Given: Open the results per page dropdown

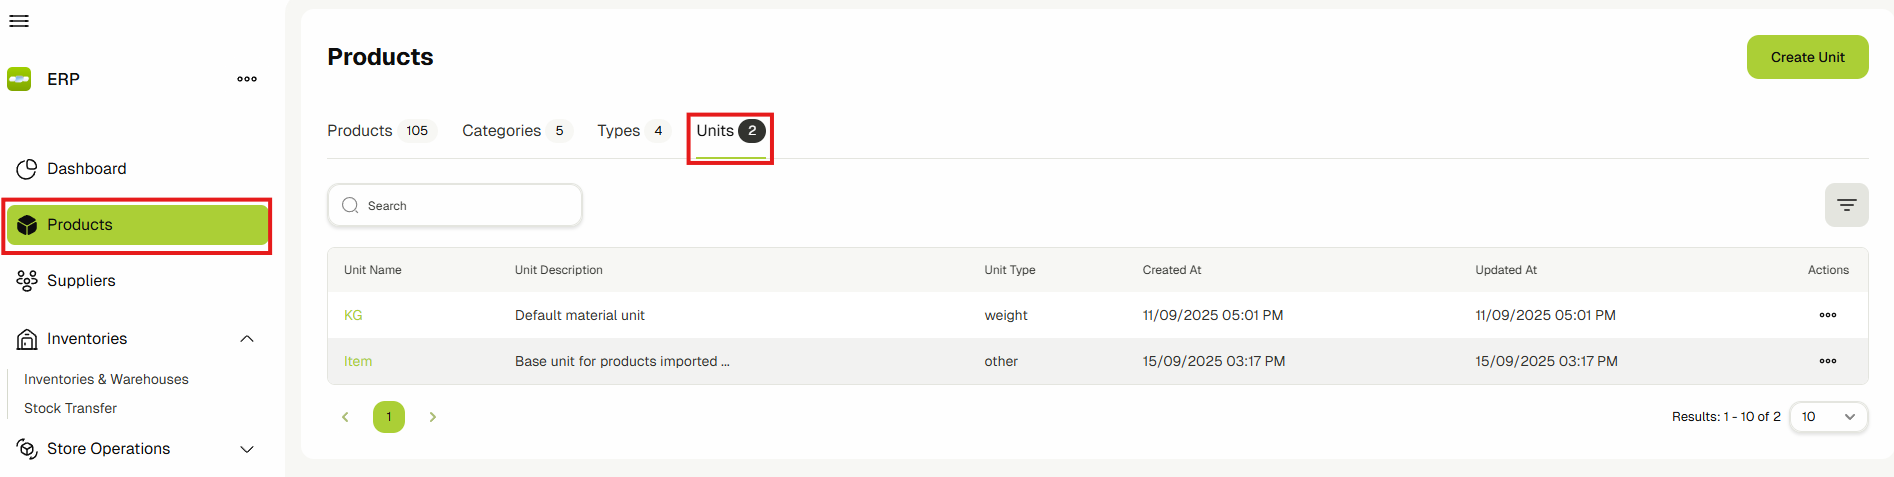Looking at the screenshot, I should 1828,417.
